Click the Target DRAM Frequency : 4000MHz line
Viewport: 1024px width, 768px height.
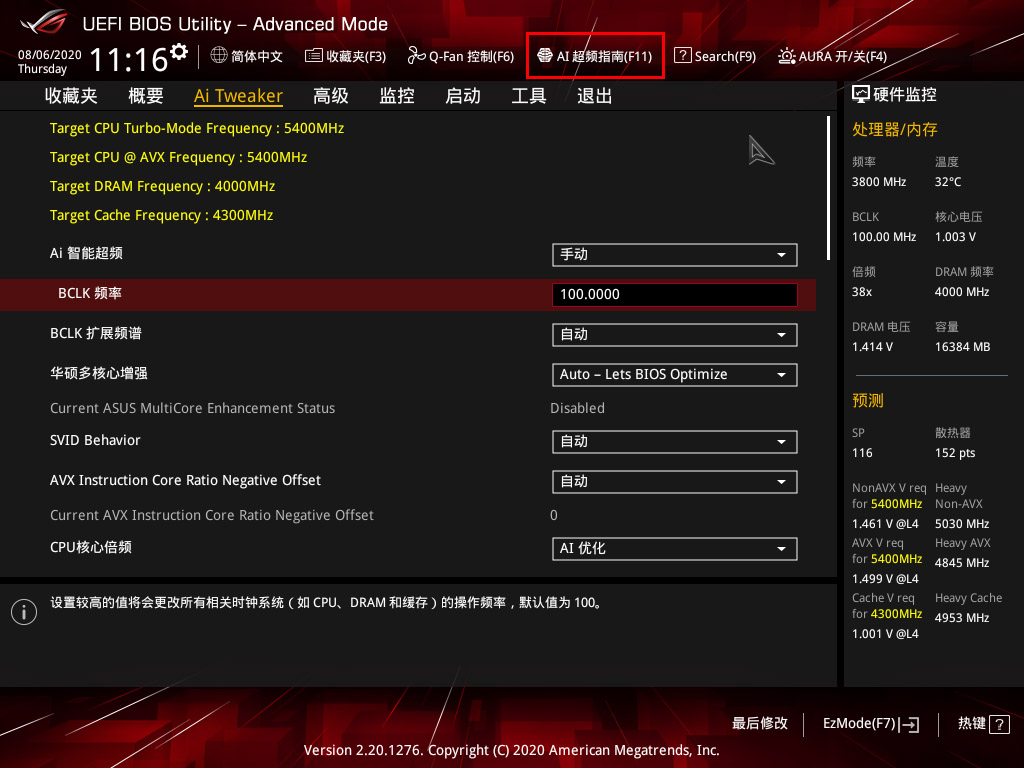(x=163, y=186)
